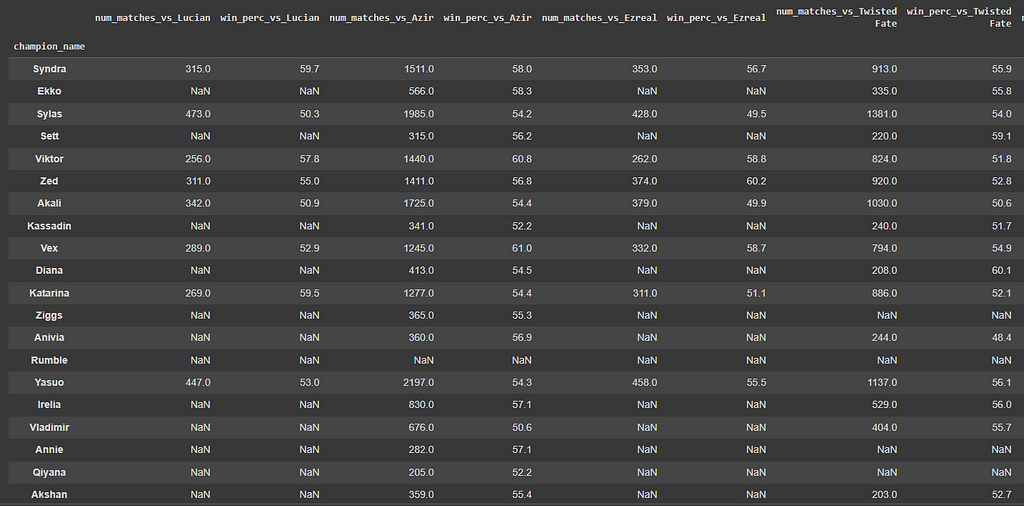The height and width of the screenshot is (506, 1024).
Task: Click the num_matches_vs_Ezreal column header
Action: [600, 18]
